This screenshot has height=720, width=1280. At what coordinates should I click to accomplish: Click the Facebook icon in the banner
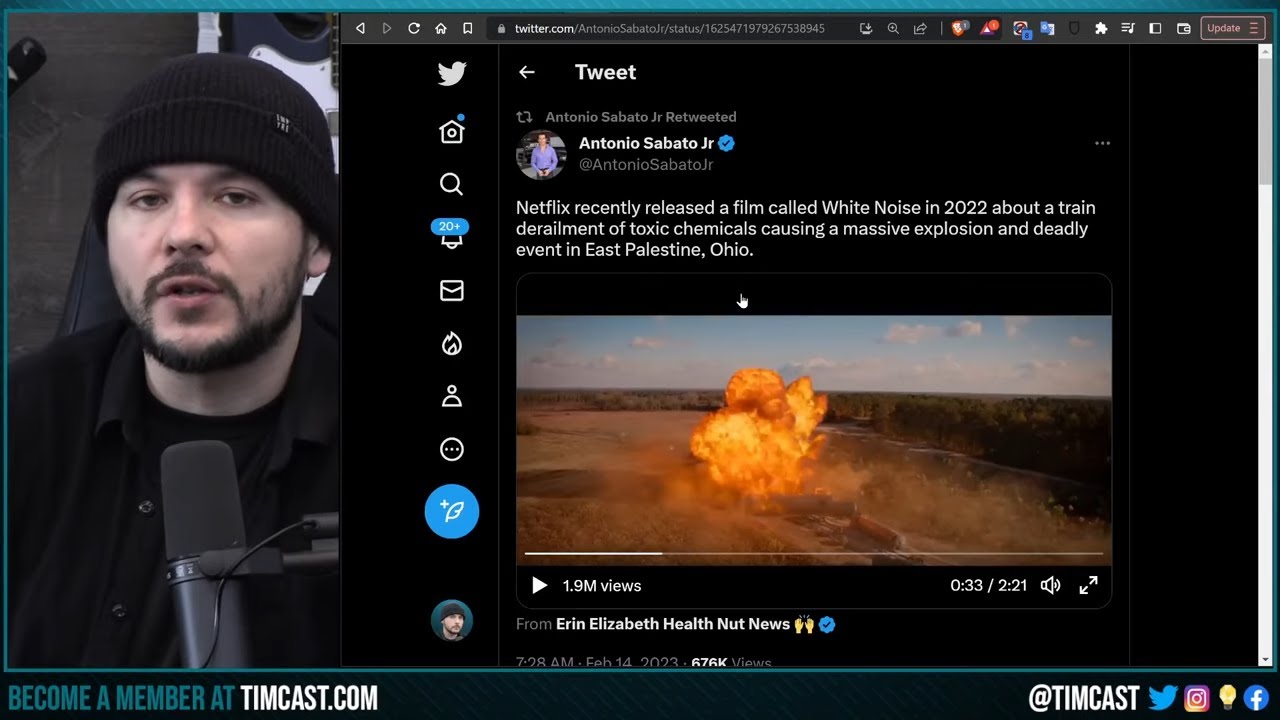coord(1256,697)
